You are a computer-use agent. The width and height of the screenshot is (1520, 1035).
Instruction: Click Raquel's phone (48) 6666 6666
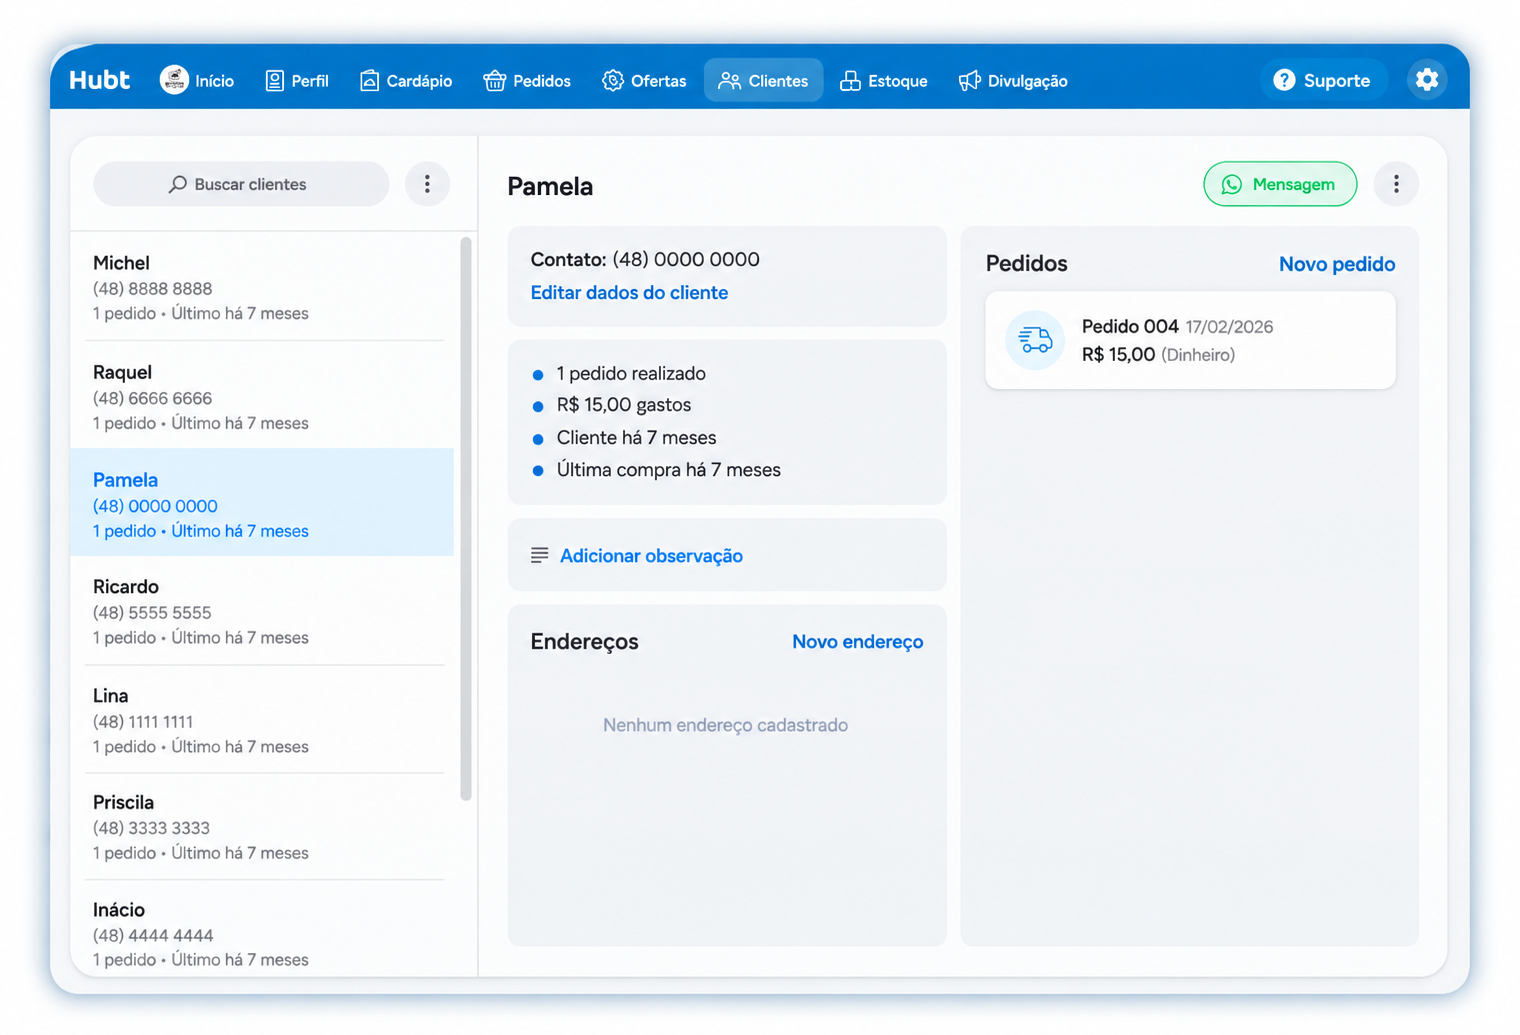click(x=152, y=398)
